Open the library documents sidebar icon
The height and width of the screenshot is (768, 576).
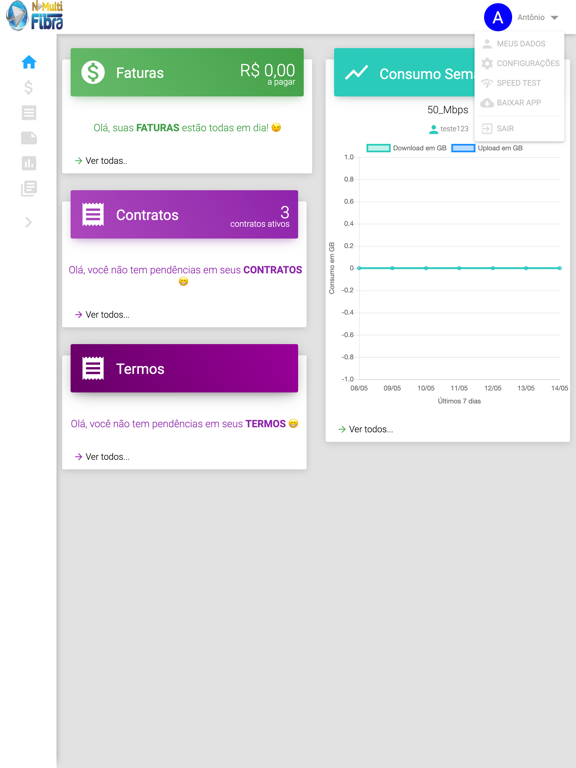pyautogui.click(x=29, y=188)
